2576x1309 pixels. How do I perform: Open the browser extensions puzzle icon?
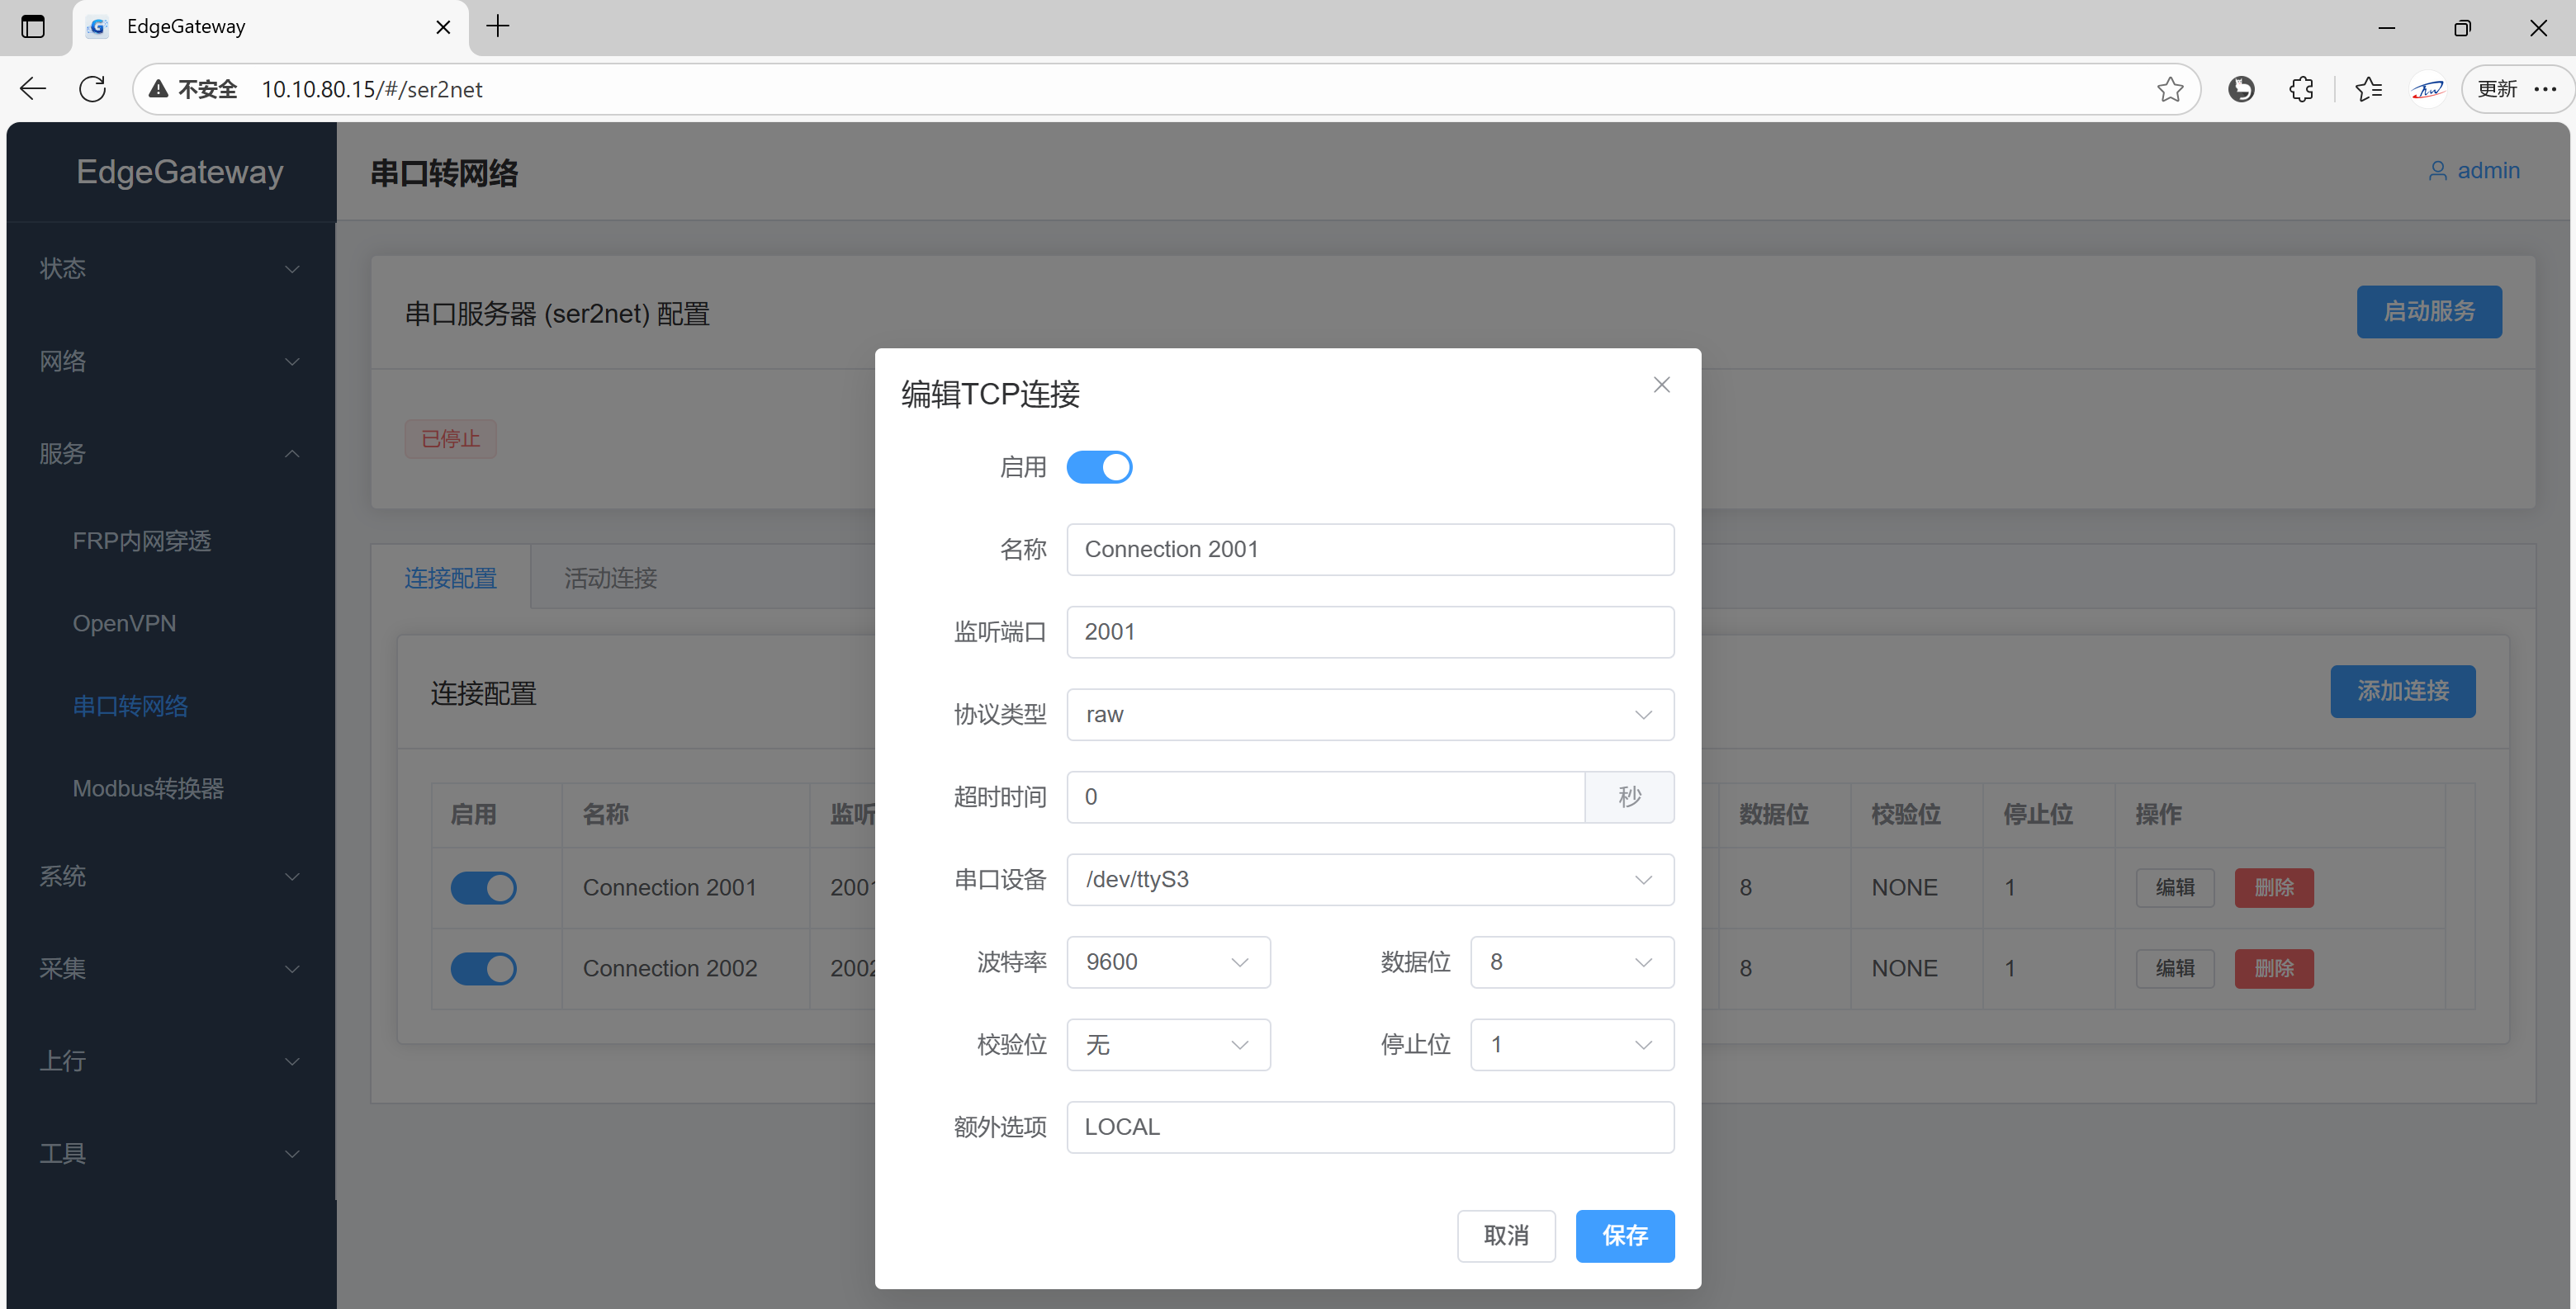(2301, 89)
